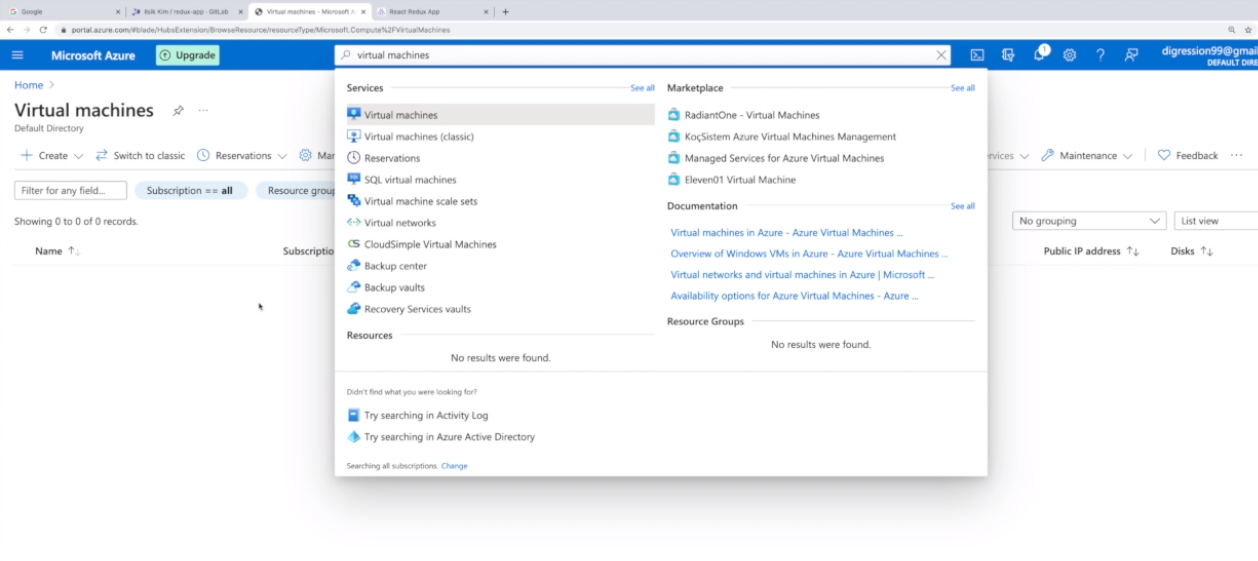Open the notifications bell

pos(1040,54)
